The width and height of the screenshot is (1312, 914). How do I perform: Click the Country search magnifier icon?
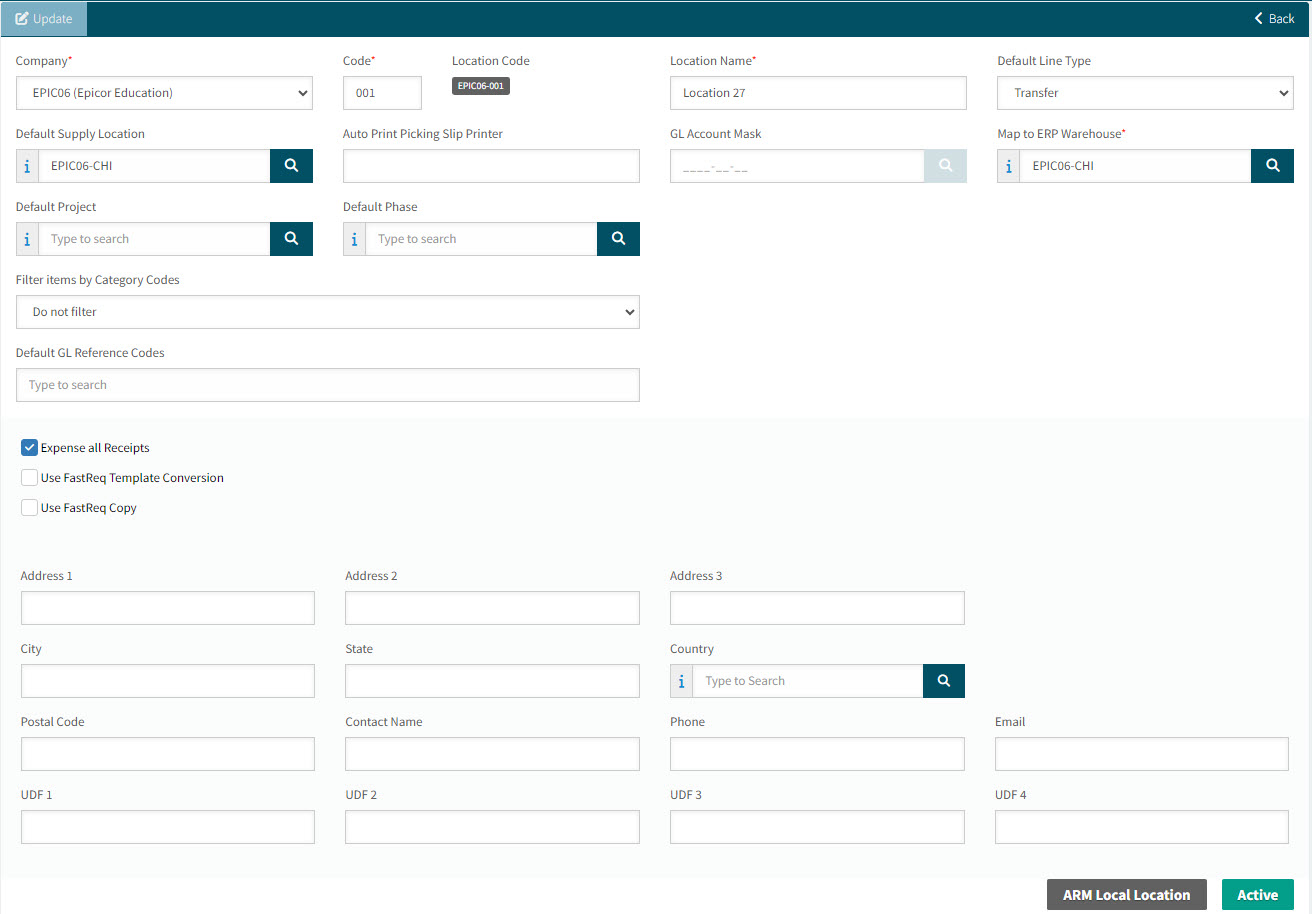click(943, 681)
